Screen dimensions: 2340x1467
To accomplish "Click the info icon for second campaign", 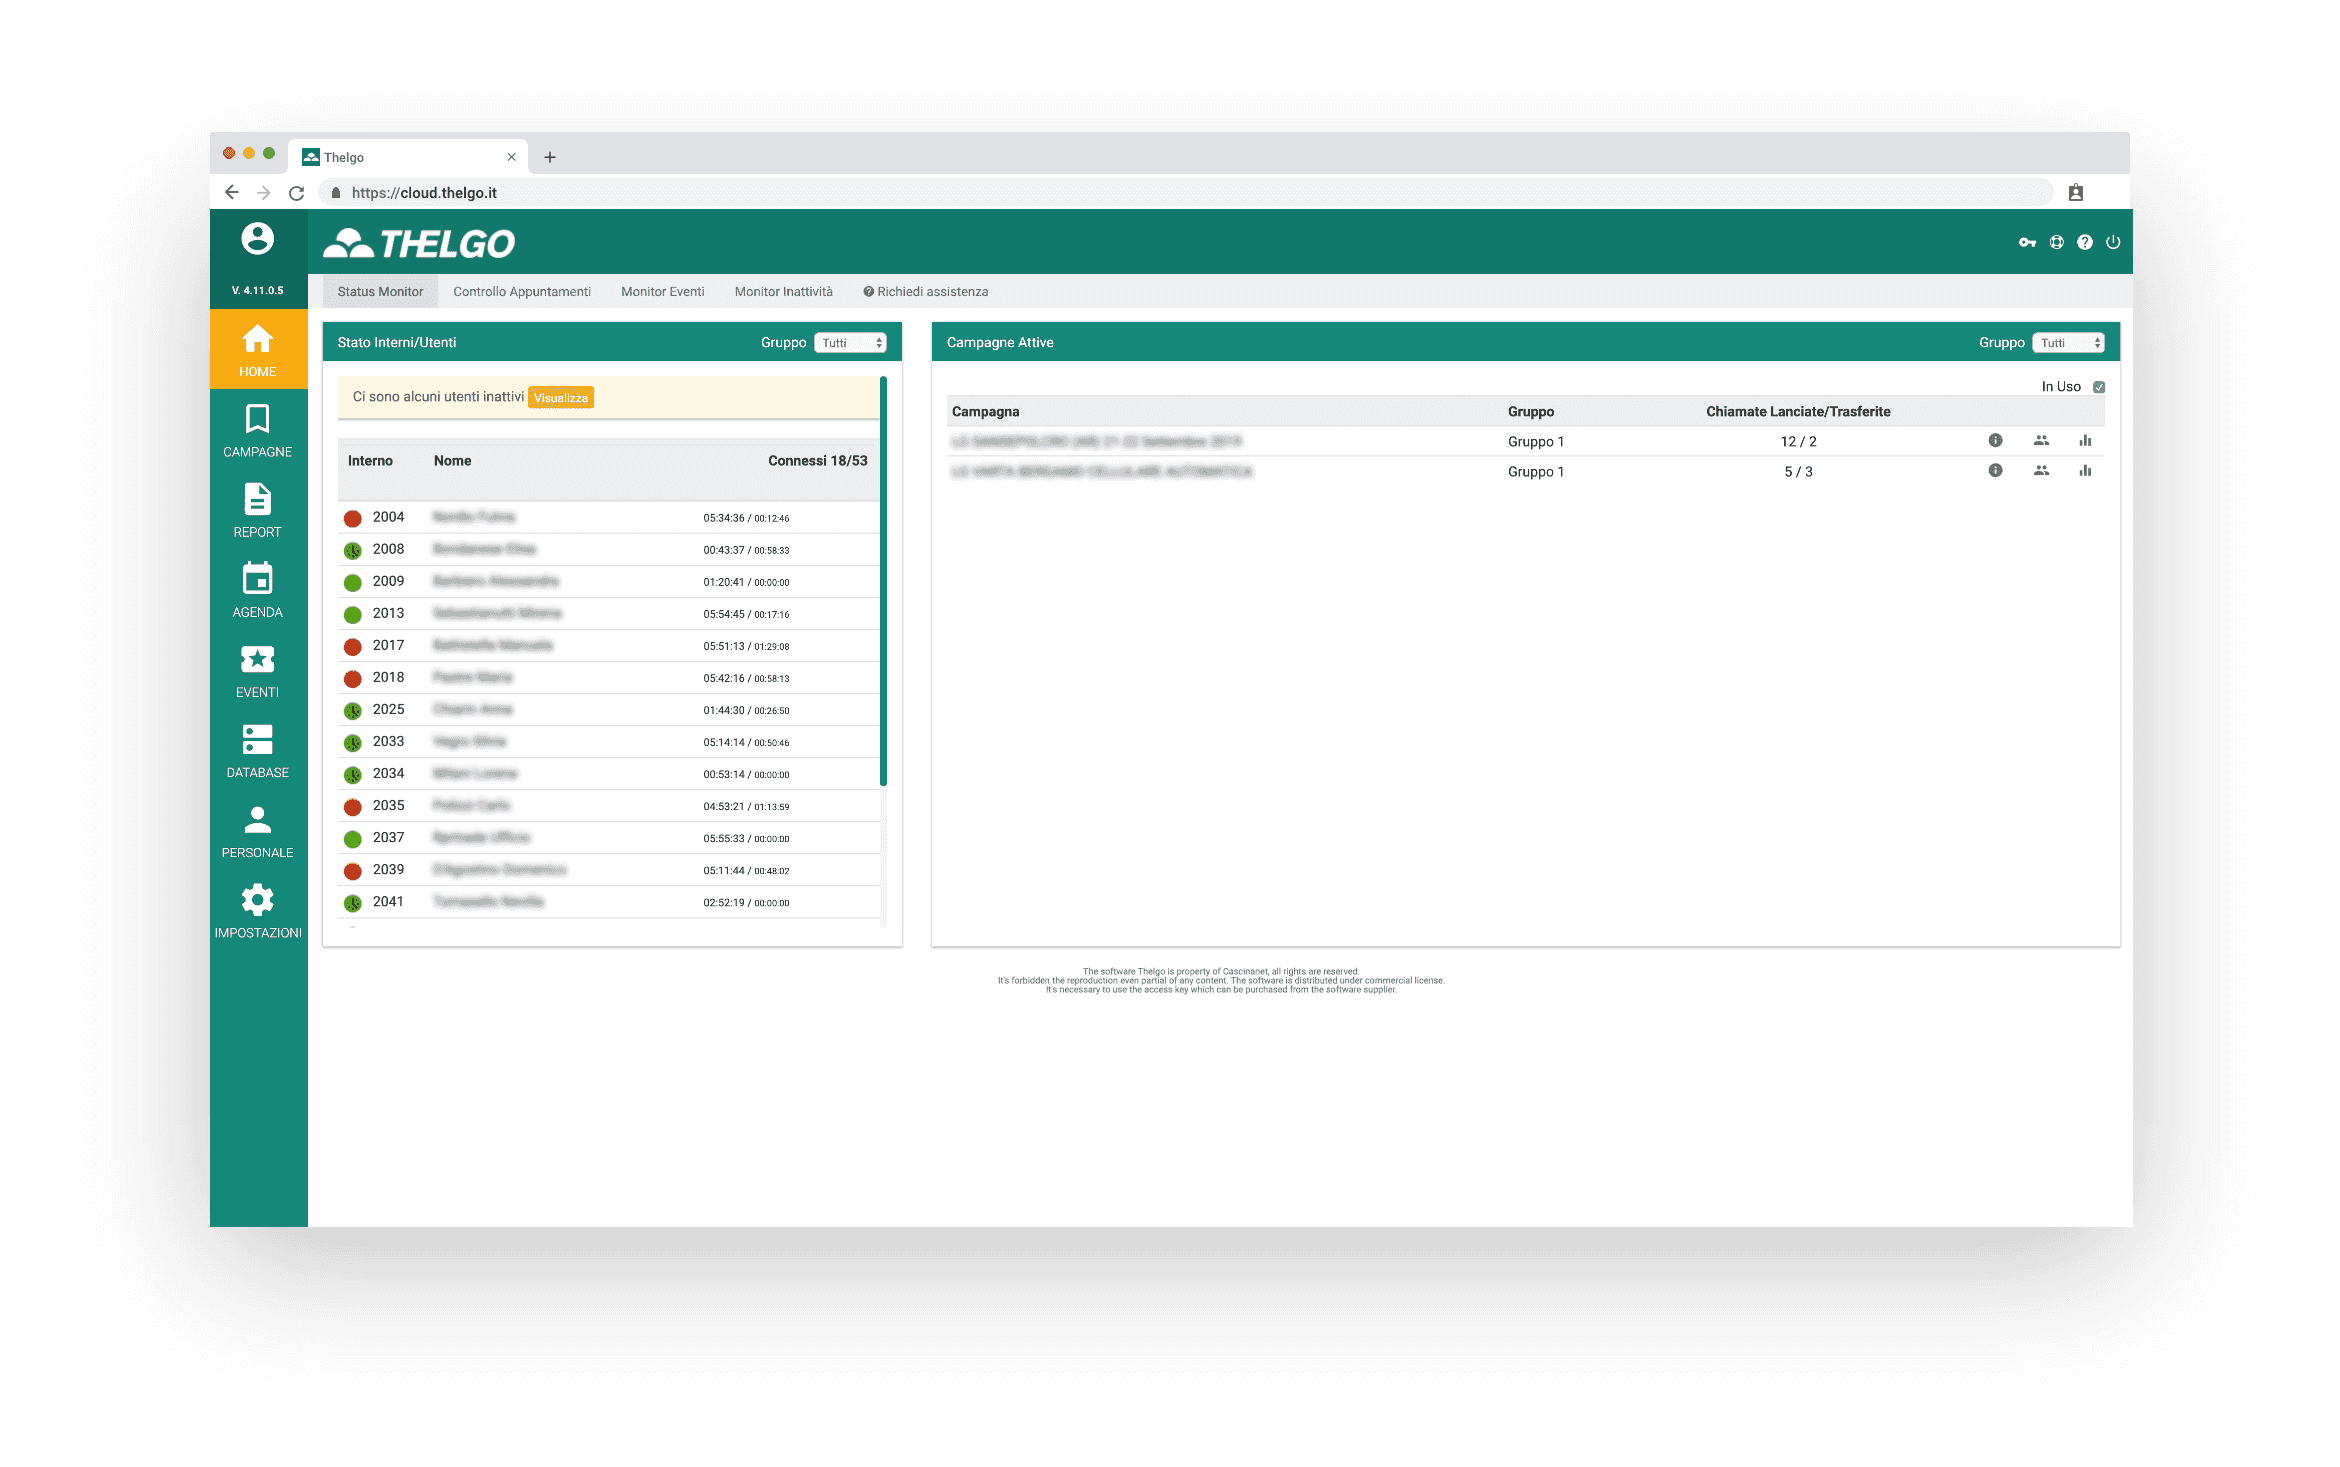I will point(1995,472).
